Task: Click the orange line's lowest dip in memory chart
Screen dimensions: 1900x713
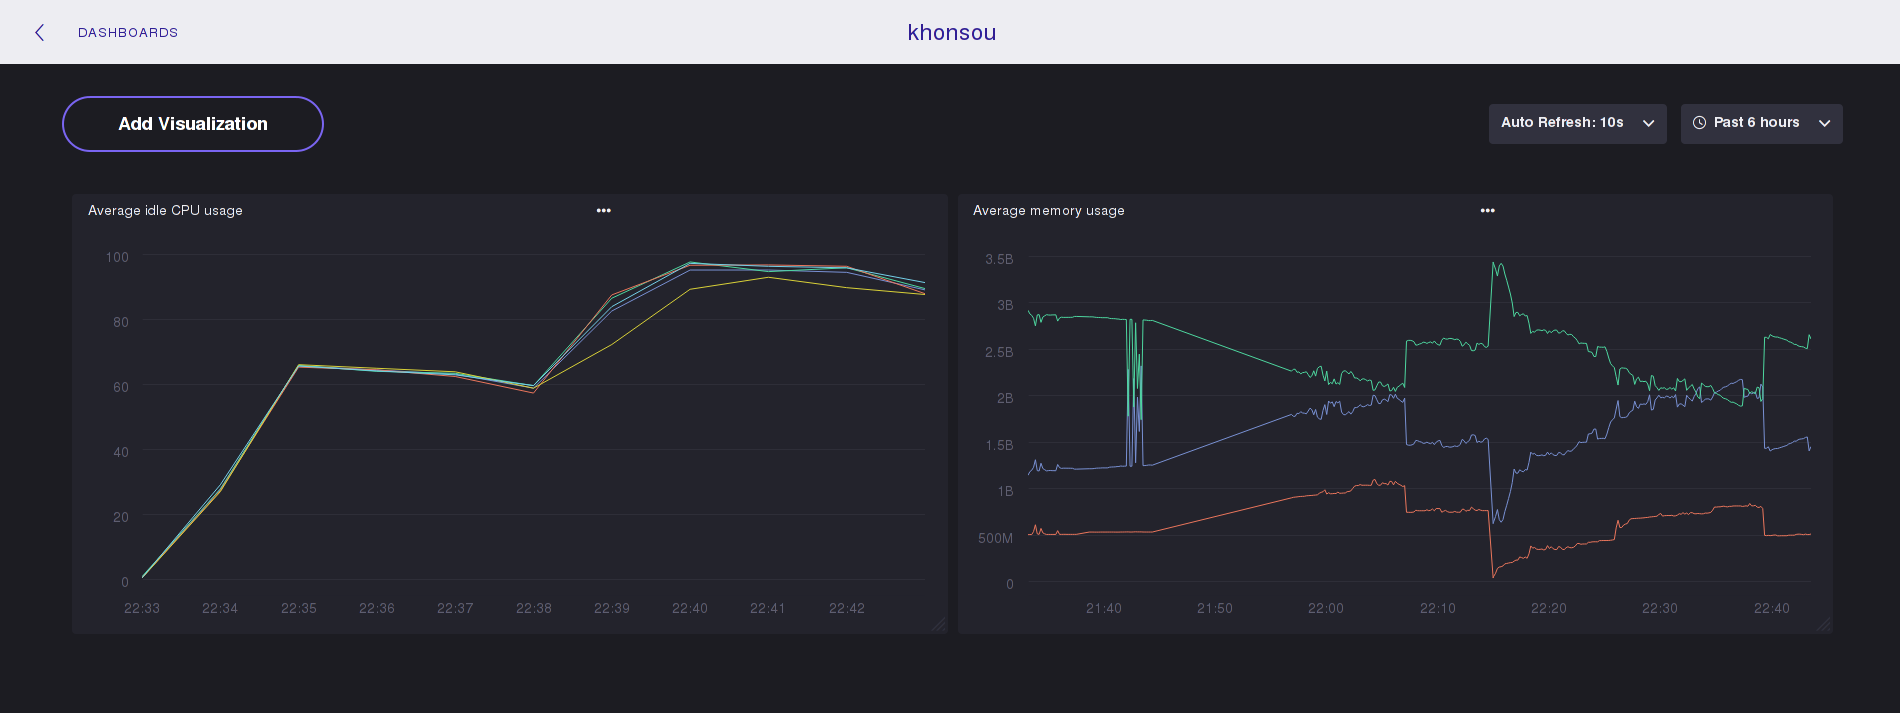Action: point(1493,576)
